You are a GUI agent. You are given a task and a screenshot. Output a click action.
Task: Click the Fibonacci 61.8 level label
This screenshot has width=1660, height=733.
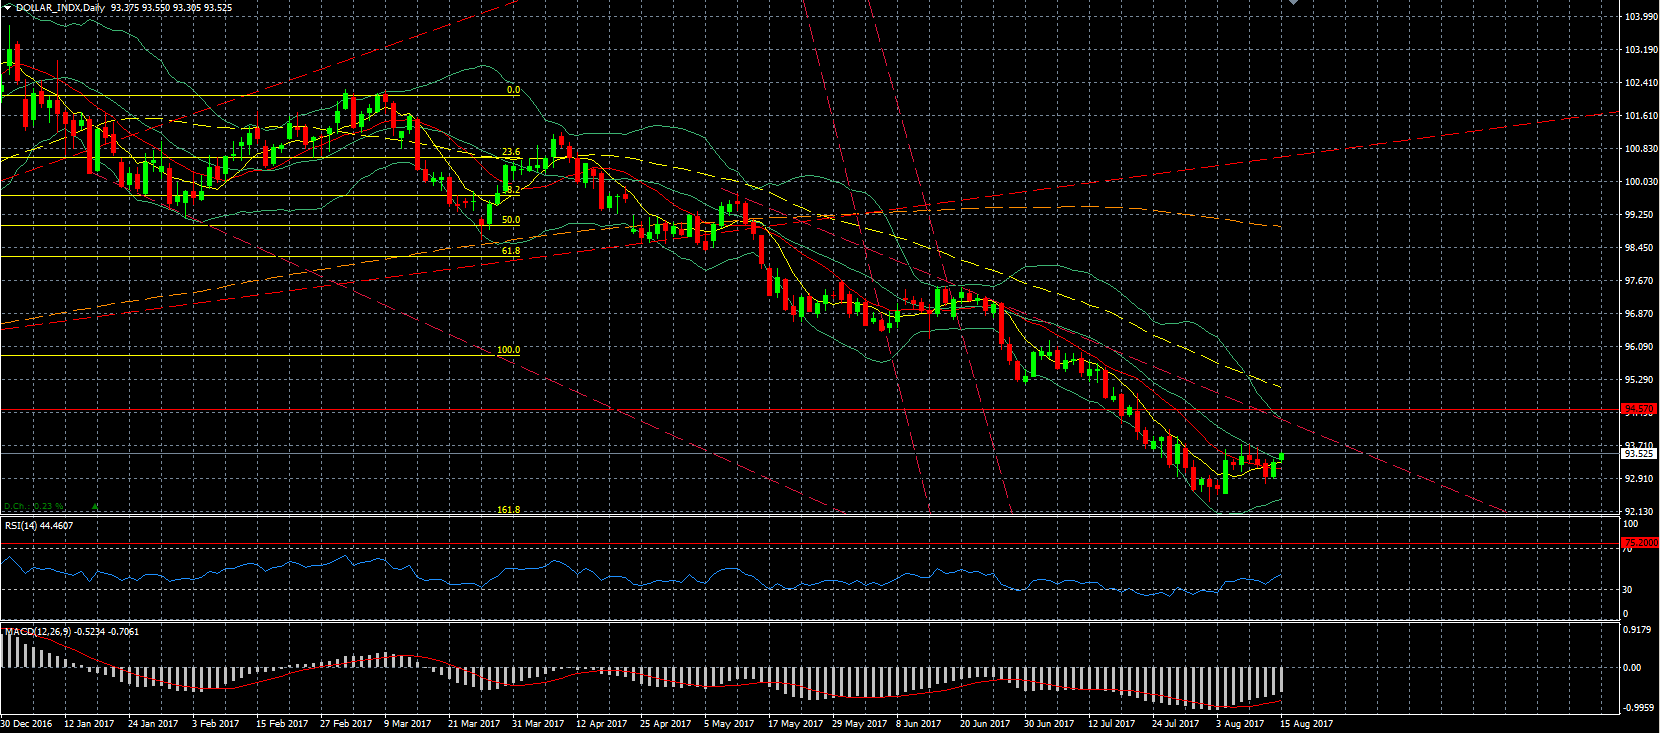[510, 251]
